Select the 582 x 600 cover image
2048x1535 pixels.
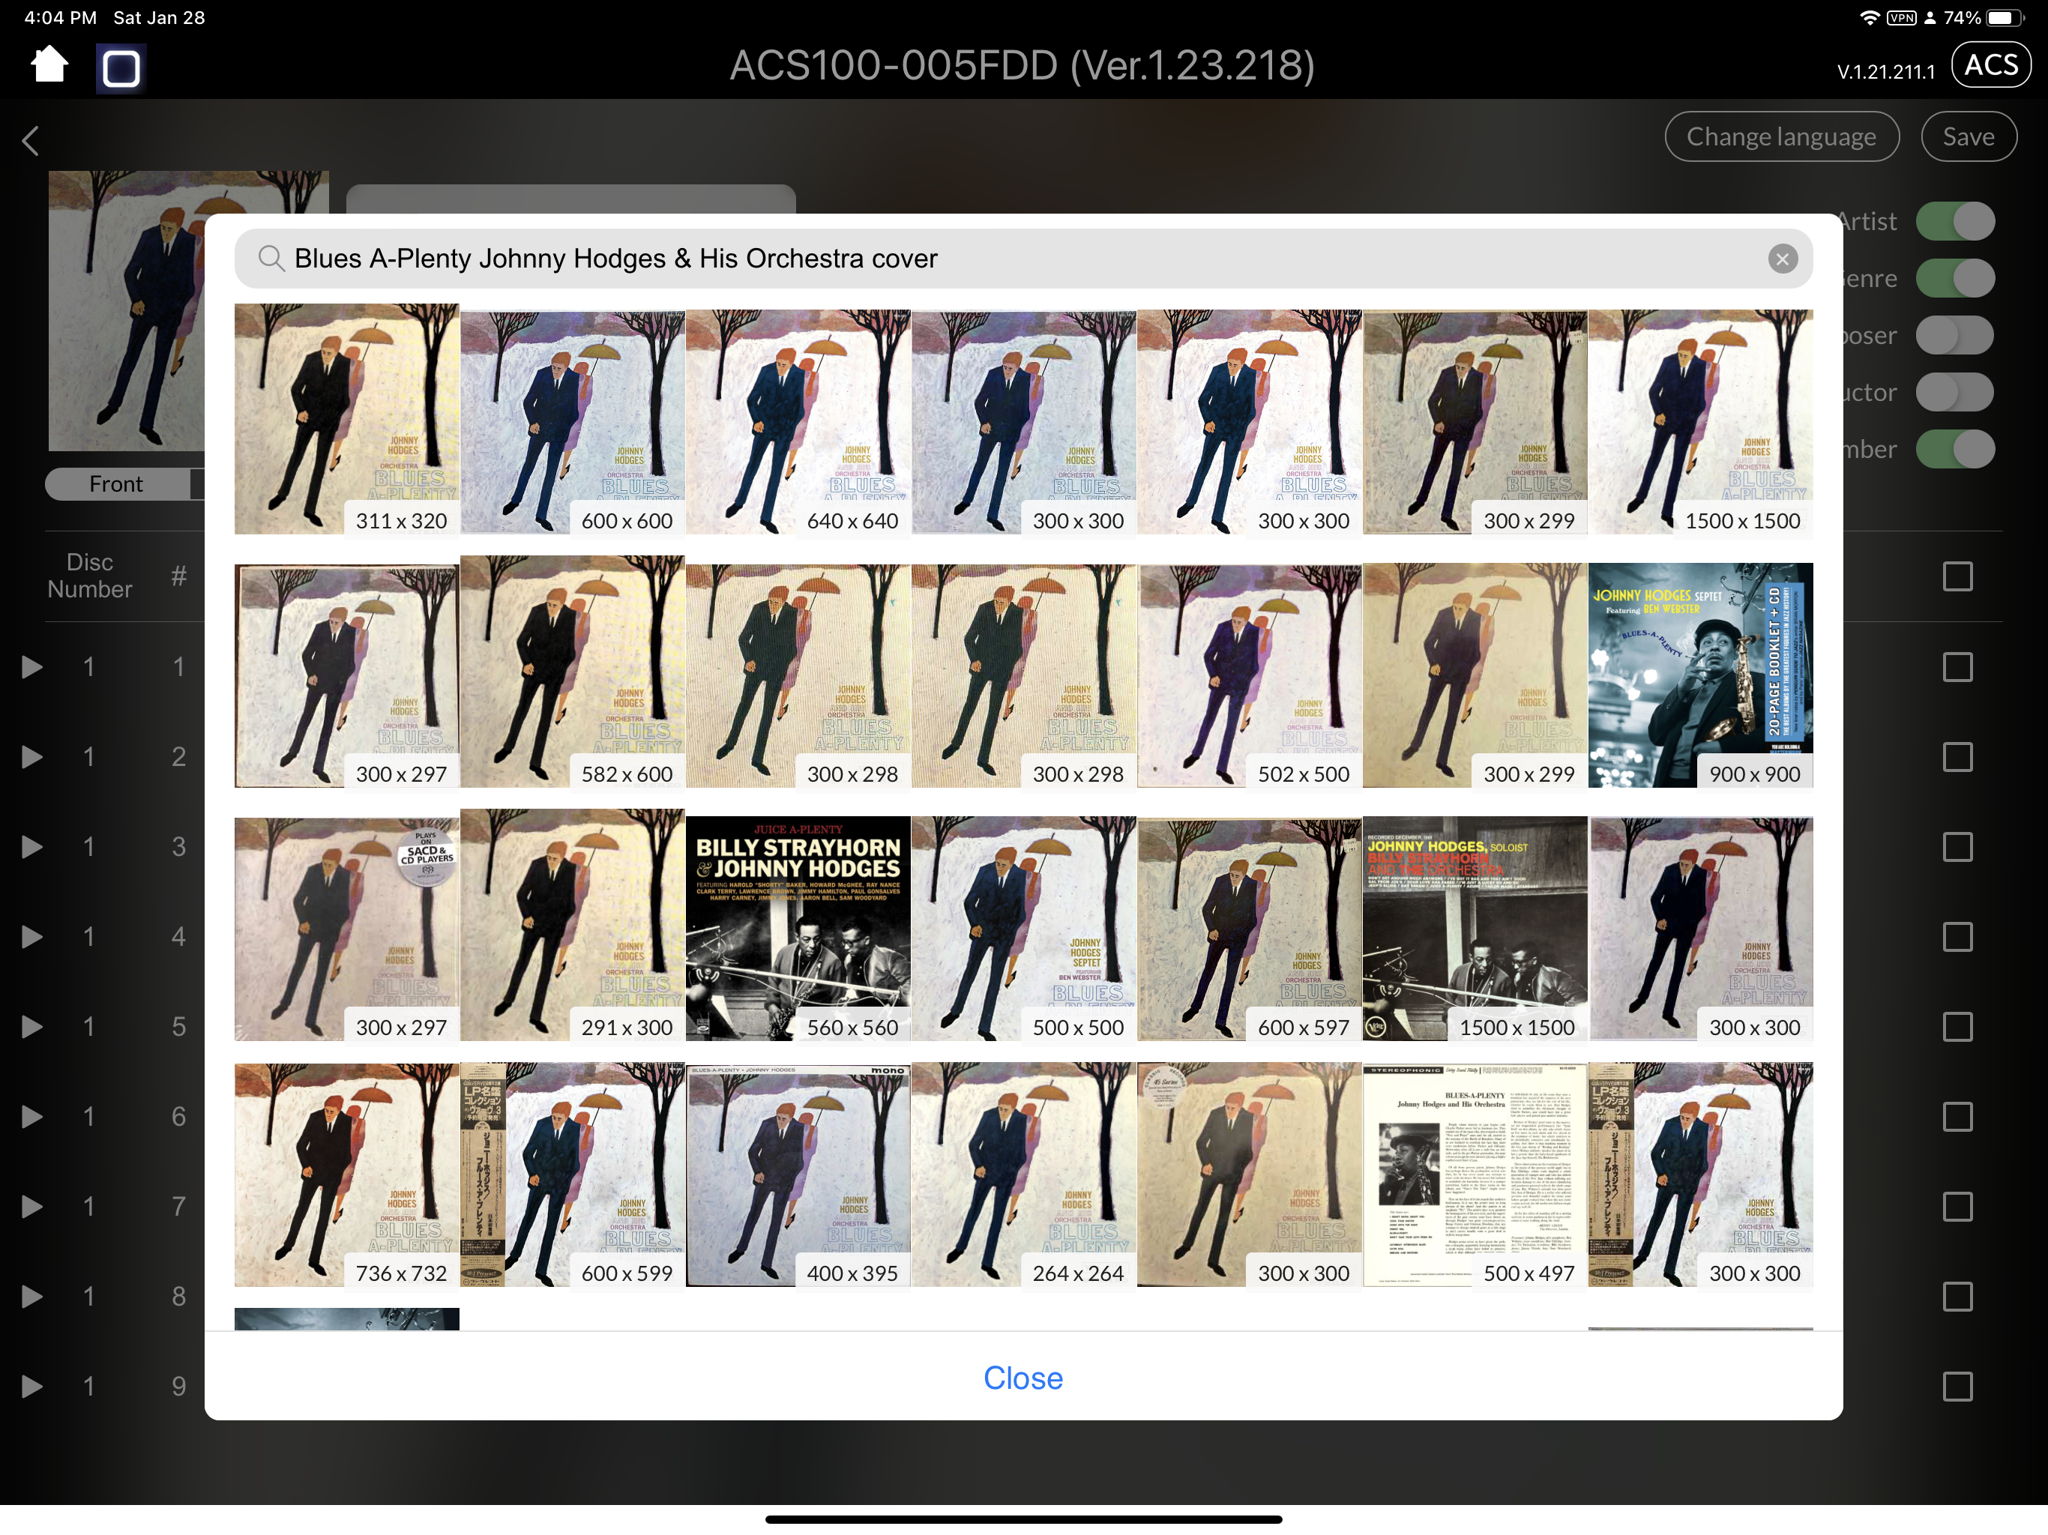pos(573,672)
